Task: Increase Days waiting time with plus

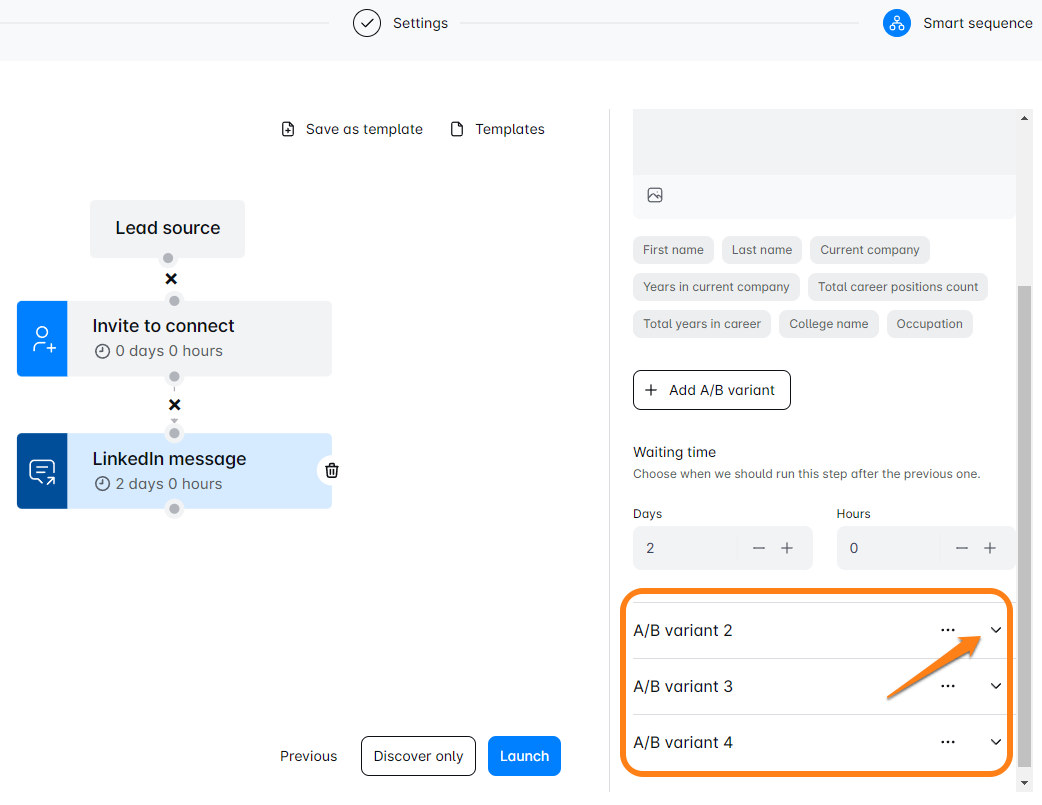Action: click(x=787, y=548)
